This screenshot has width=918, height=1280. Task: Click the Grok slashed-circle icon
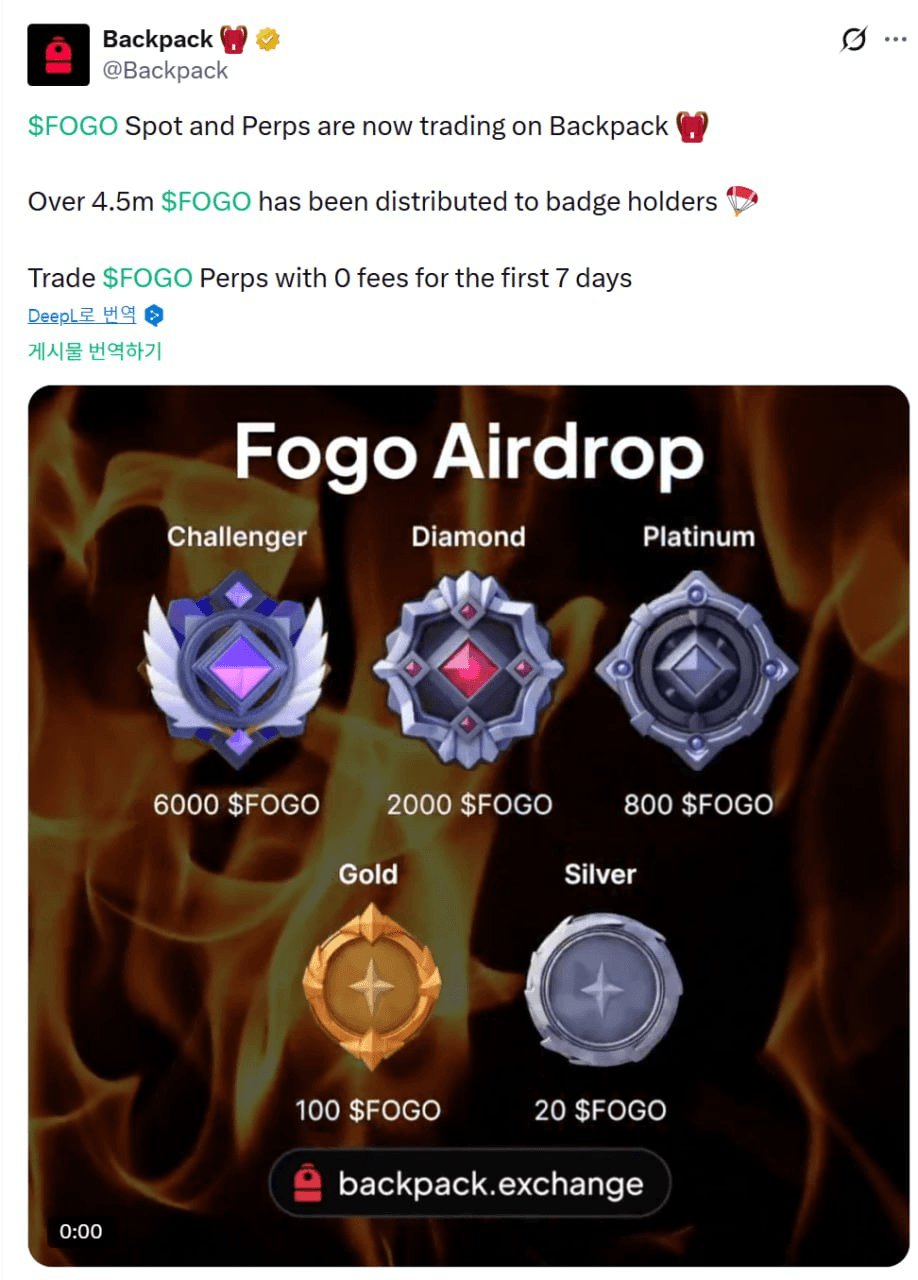coord(853,40)
